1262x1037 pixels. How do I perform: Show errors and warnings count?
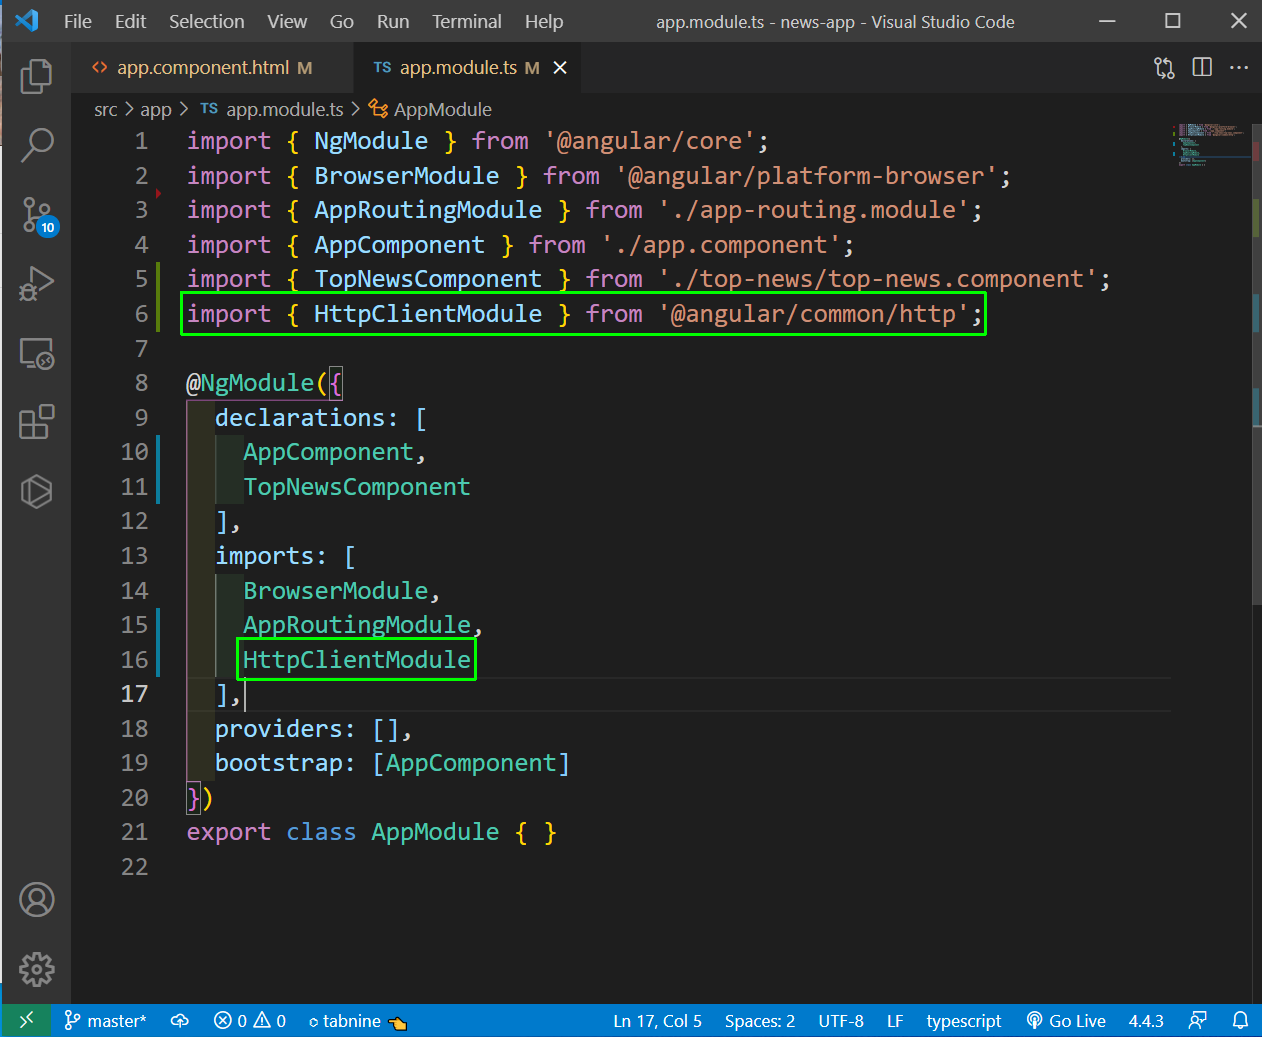(x=250, y=1021)
